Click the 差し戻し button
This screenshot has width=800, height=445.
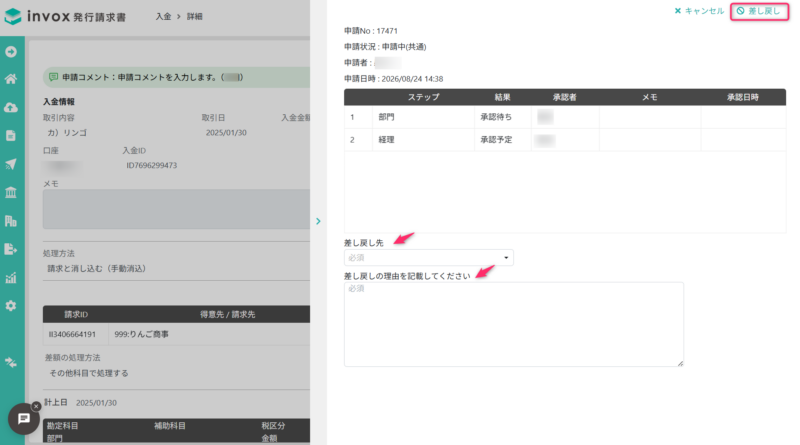click(x=759, y=11)
